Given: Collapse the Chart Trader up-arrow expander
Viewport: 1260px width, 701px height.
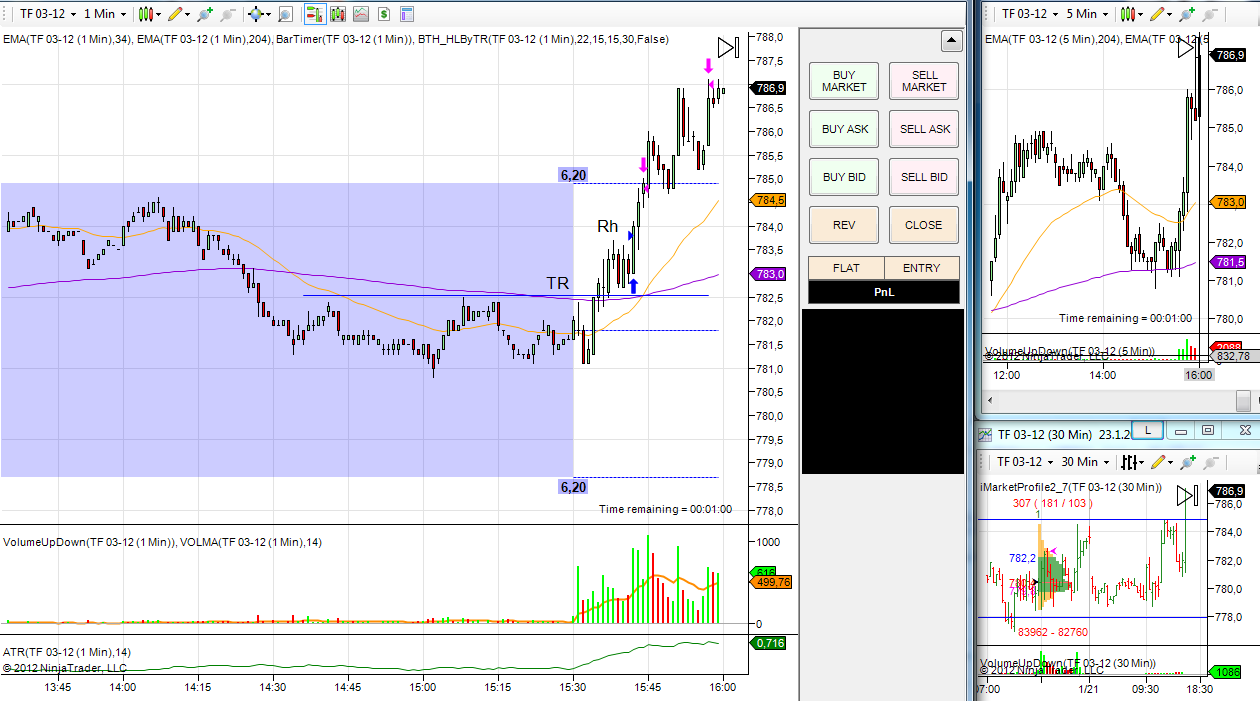Looking at the screenshot, I should pos(951,41).
